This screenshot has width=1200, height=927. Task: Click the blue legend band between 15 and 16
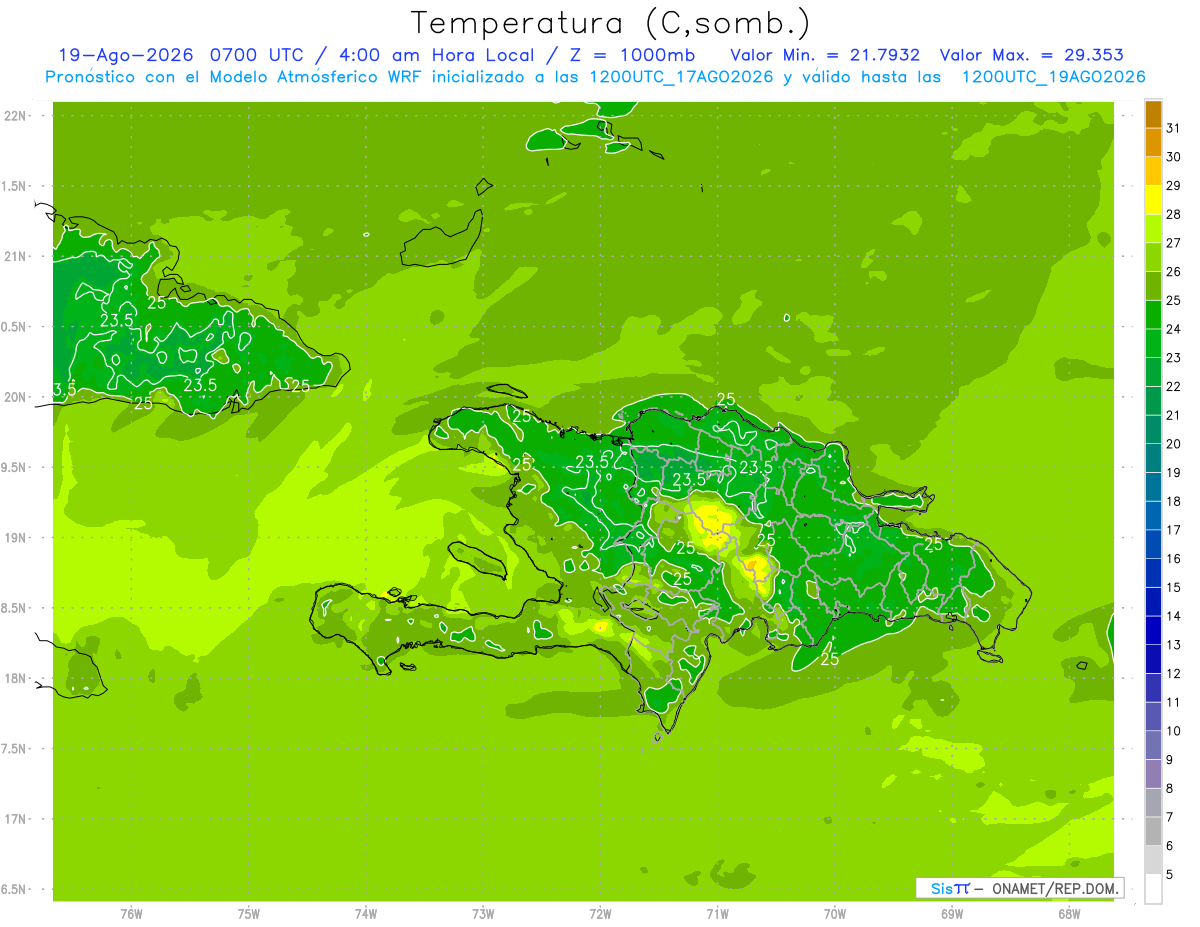[x=1153, y=573]
